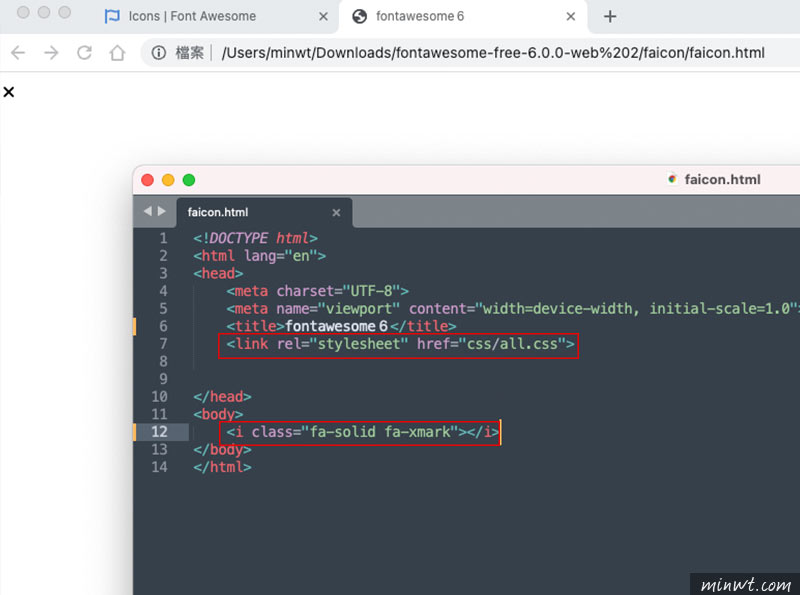
Task: View site info icon in address bar
Action: (159, 53)
